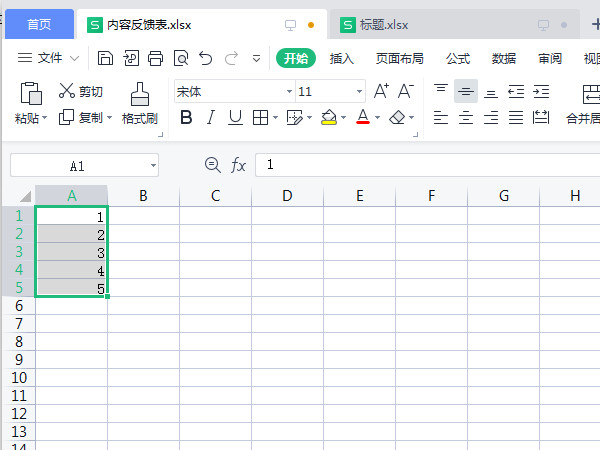Click the cut scissors icon (剪切)
This screenshot has height=450, width=600.
point(68,91)
